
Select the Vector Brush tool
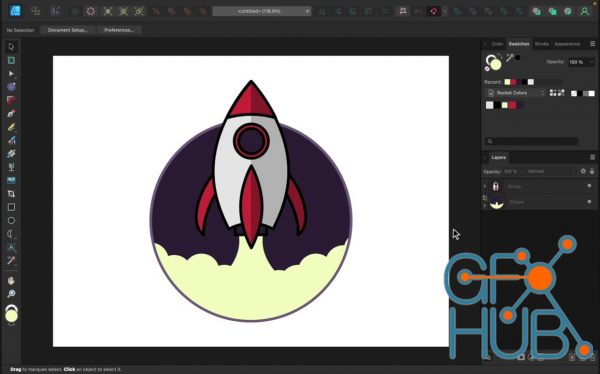(x=11, y=140)
